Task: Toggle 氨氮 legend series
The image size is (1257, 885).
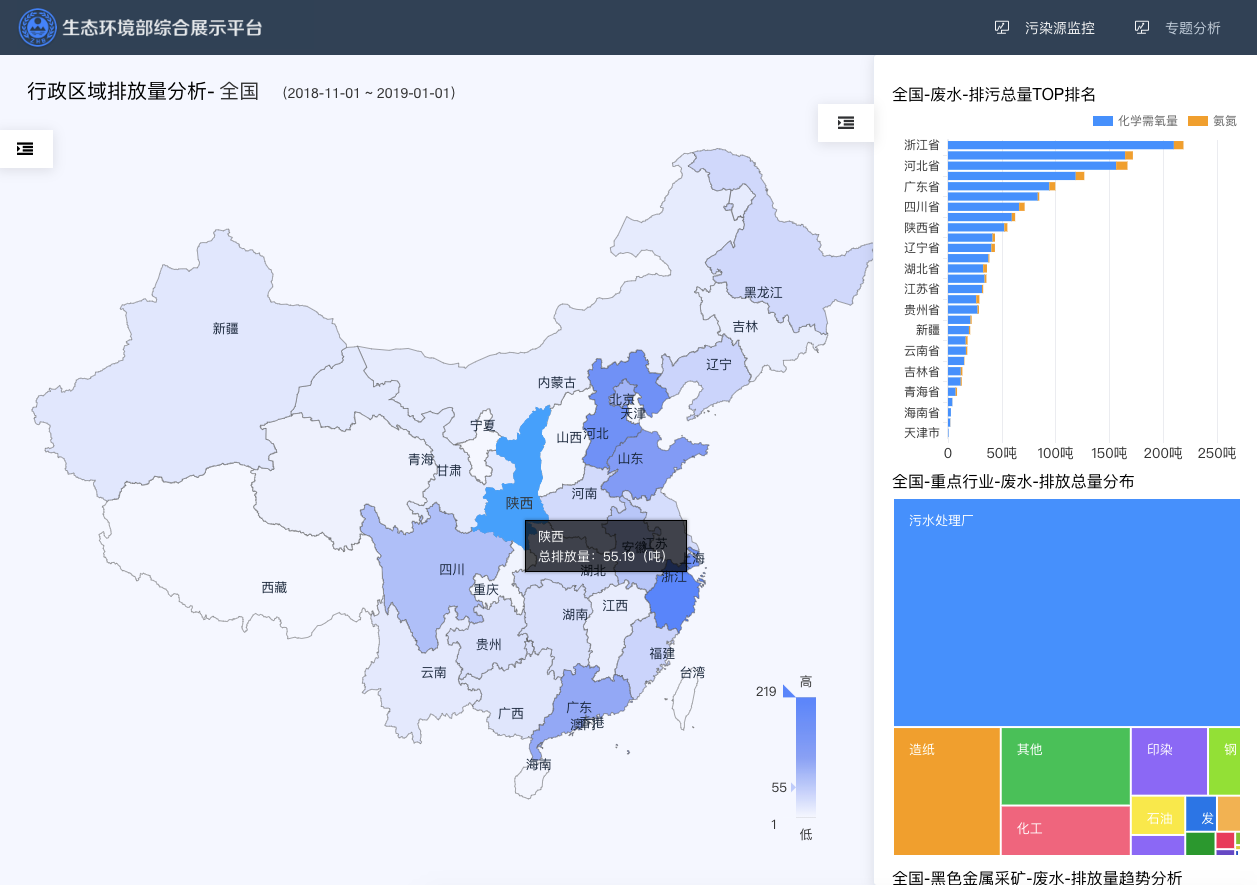Action: click(x=1213, y=121)
